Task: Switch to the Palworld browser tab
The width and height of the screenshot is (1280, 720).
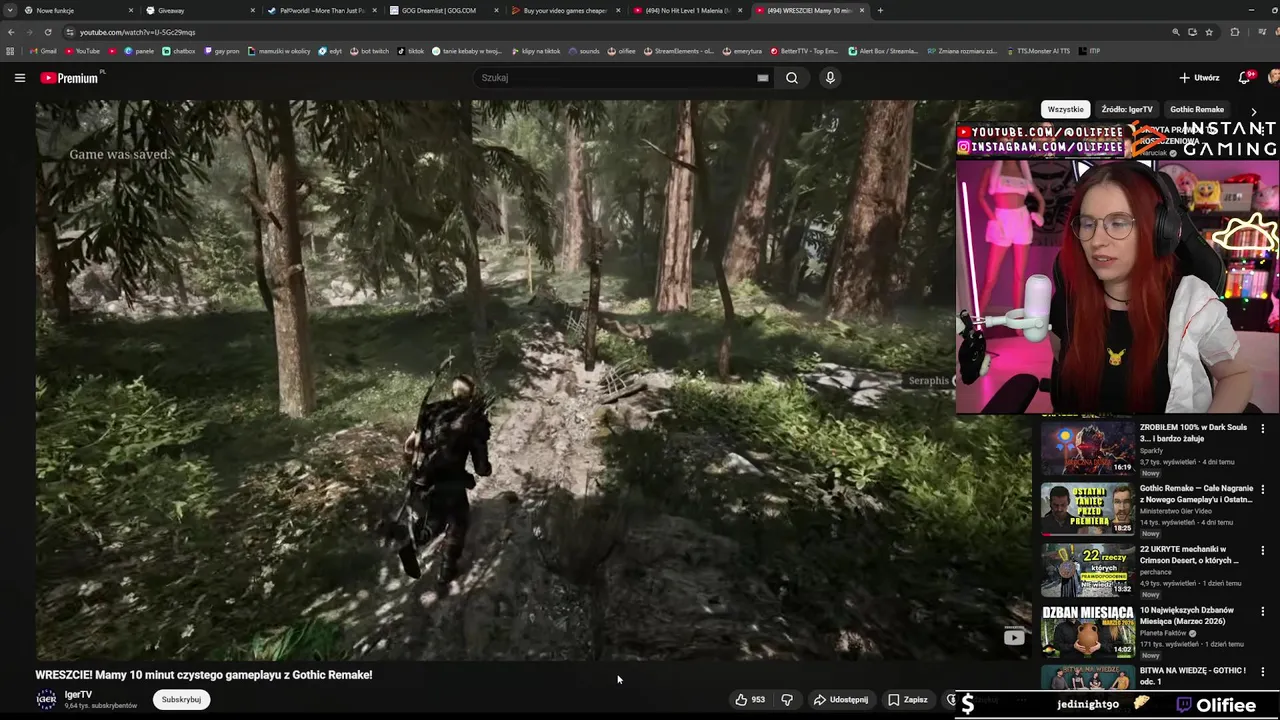Action: pyautogui.click(x=320, y=10)
